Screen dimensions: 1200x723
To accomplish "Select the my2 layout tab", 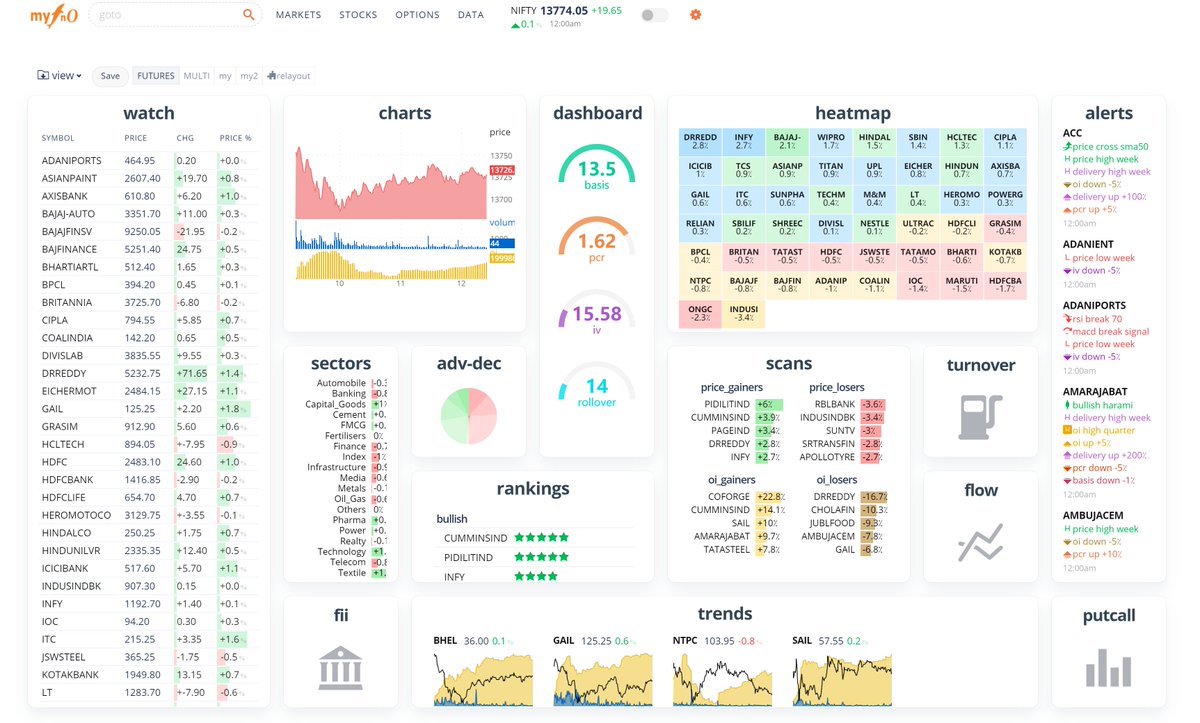I will point(249,75).
